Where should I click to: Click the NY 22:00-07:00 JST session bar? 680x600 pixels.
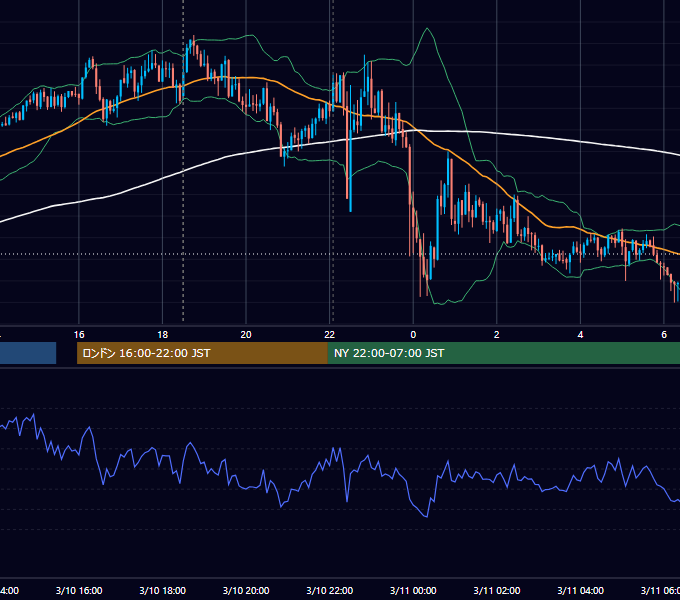click(x=503, y=353)
